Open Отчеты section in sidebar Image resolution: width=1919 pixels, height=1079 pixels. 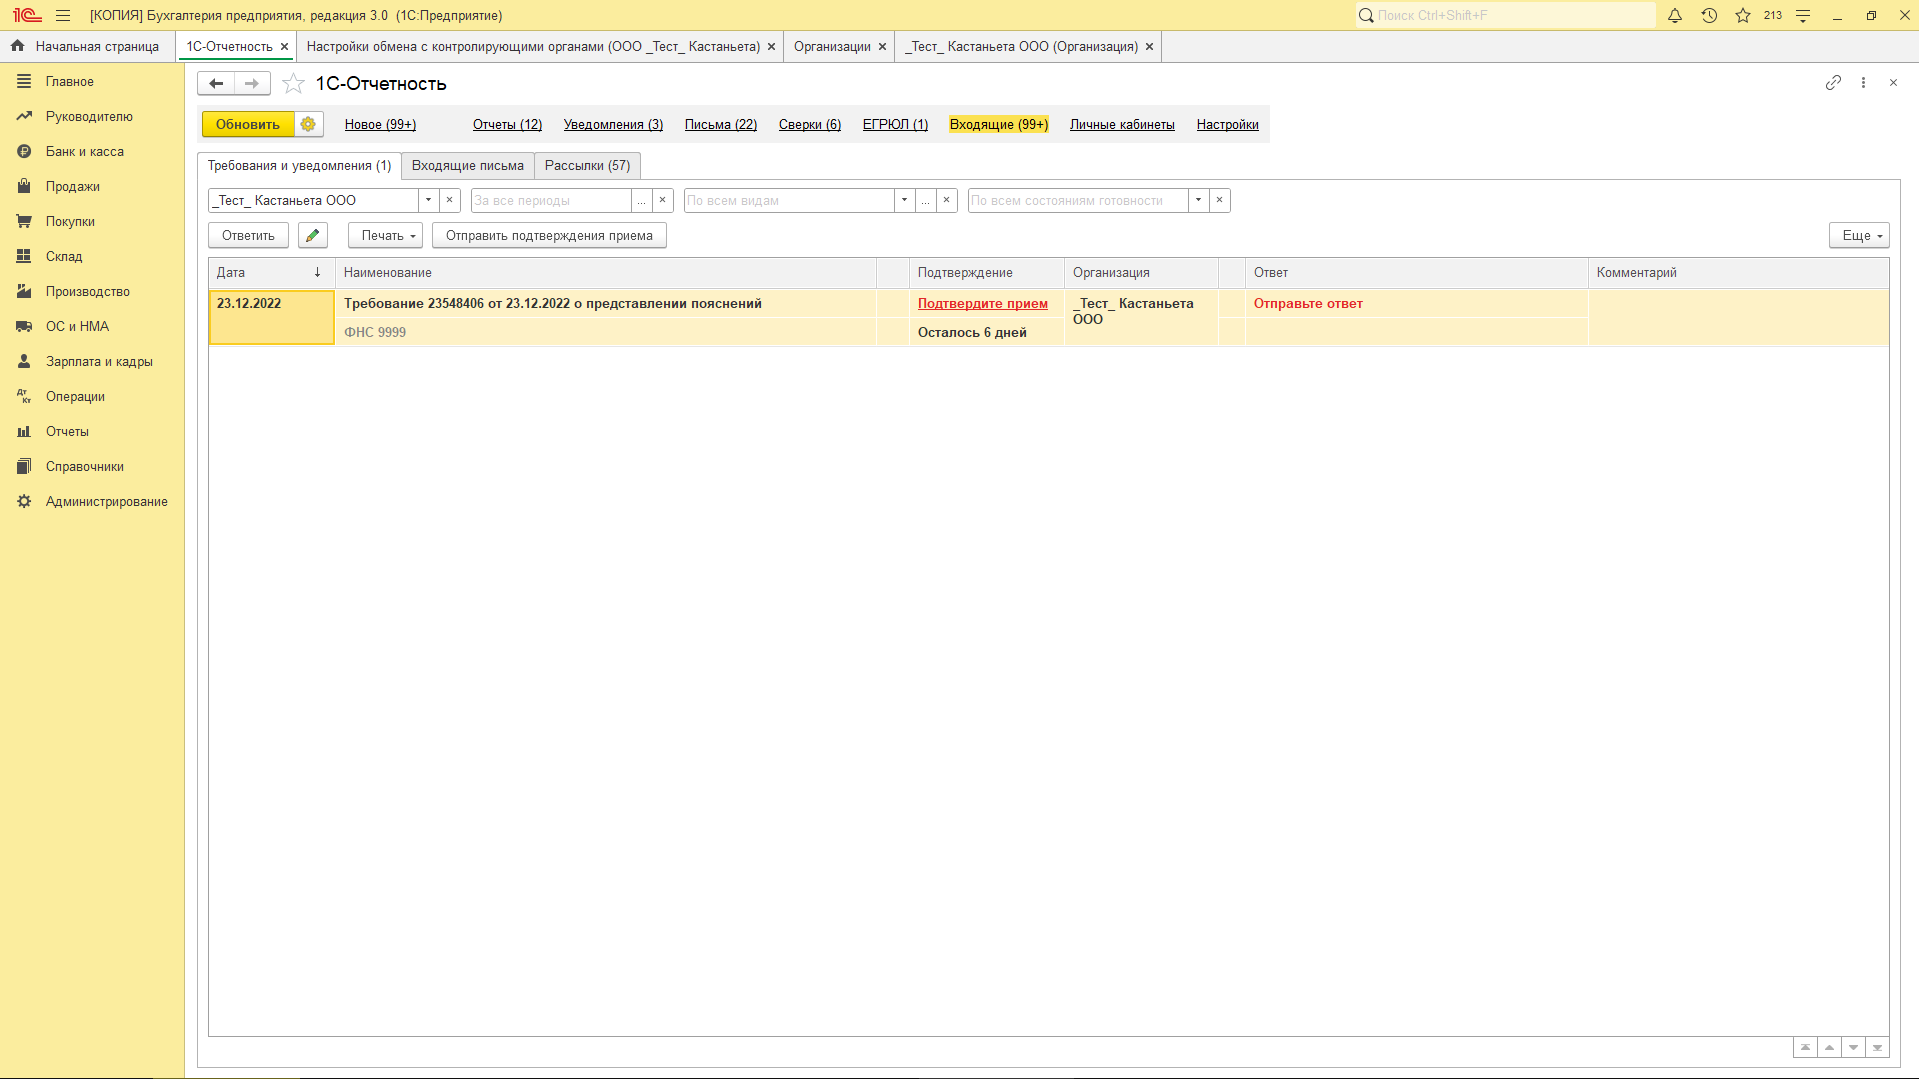(67, 431)
